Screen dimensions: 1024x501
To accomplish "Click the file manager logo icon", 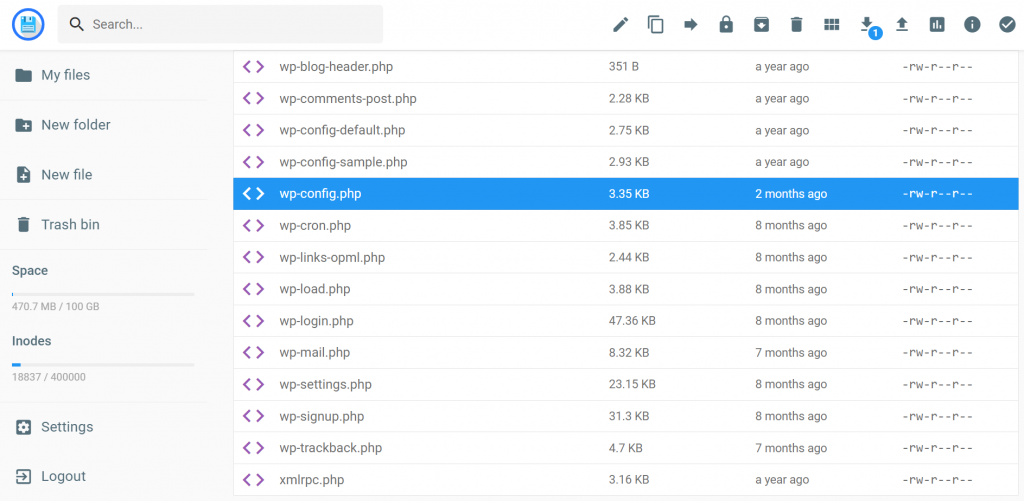I will 28,25.
